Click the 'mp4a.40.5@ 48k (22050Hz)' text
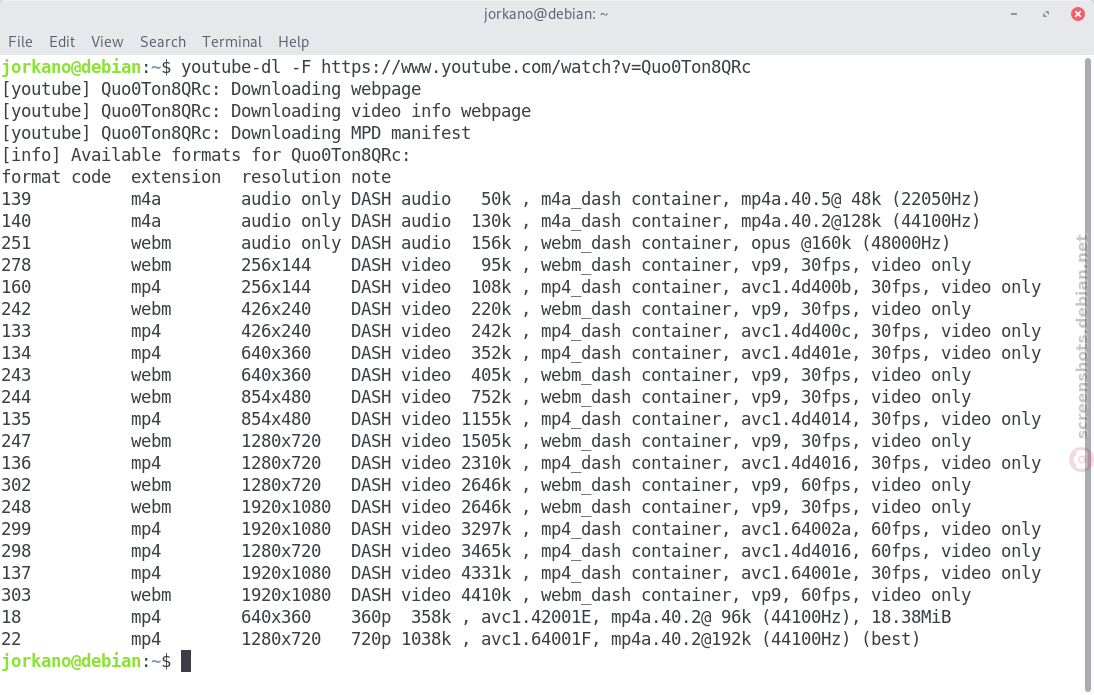Viewport: 1094px width, 695px height. [x=860, y=199]
